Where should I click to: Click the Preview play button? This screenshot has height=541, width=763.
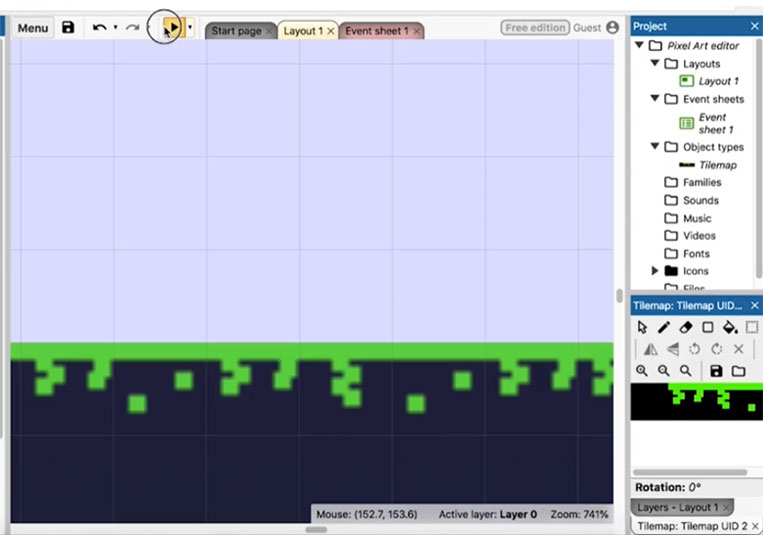pyautogui.click(x=174, y=27)
